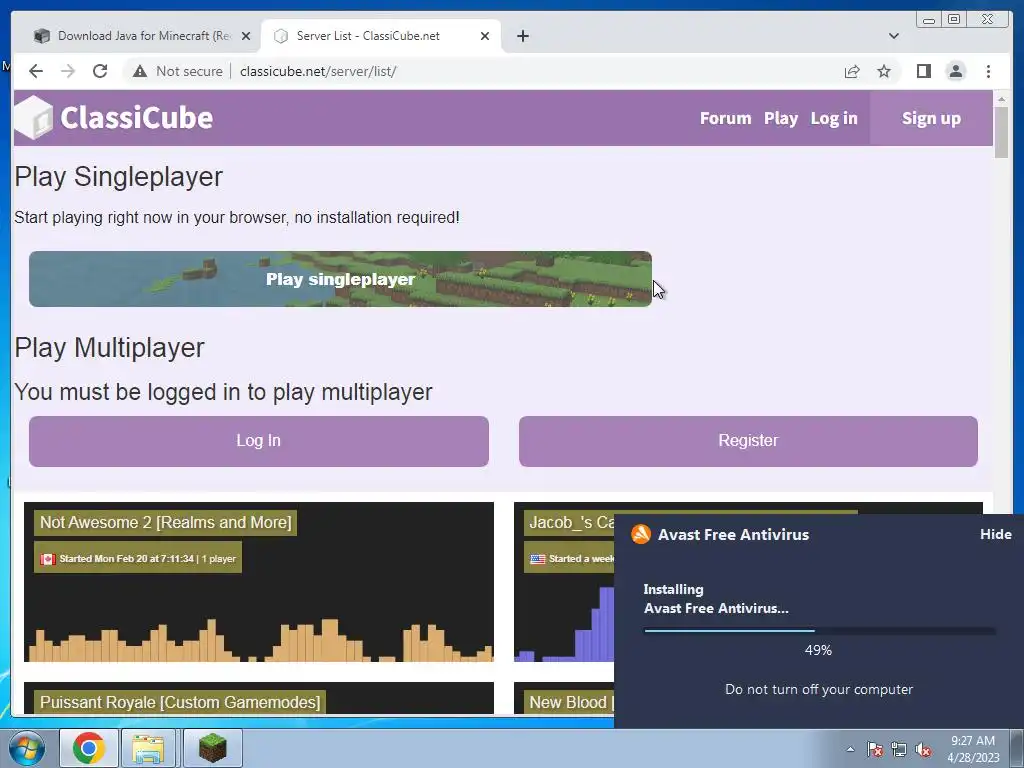Open the Chrome side panel icon
Screen dimensions: 1024x768
923,71
